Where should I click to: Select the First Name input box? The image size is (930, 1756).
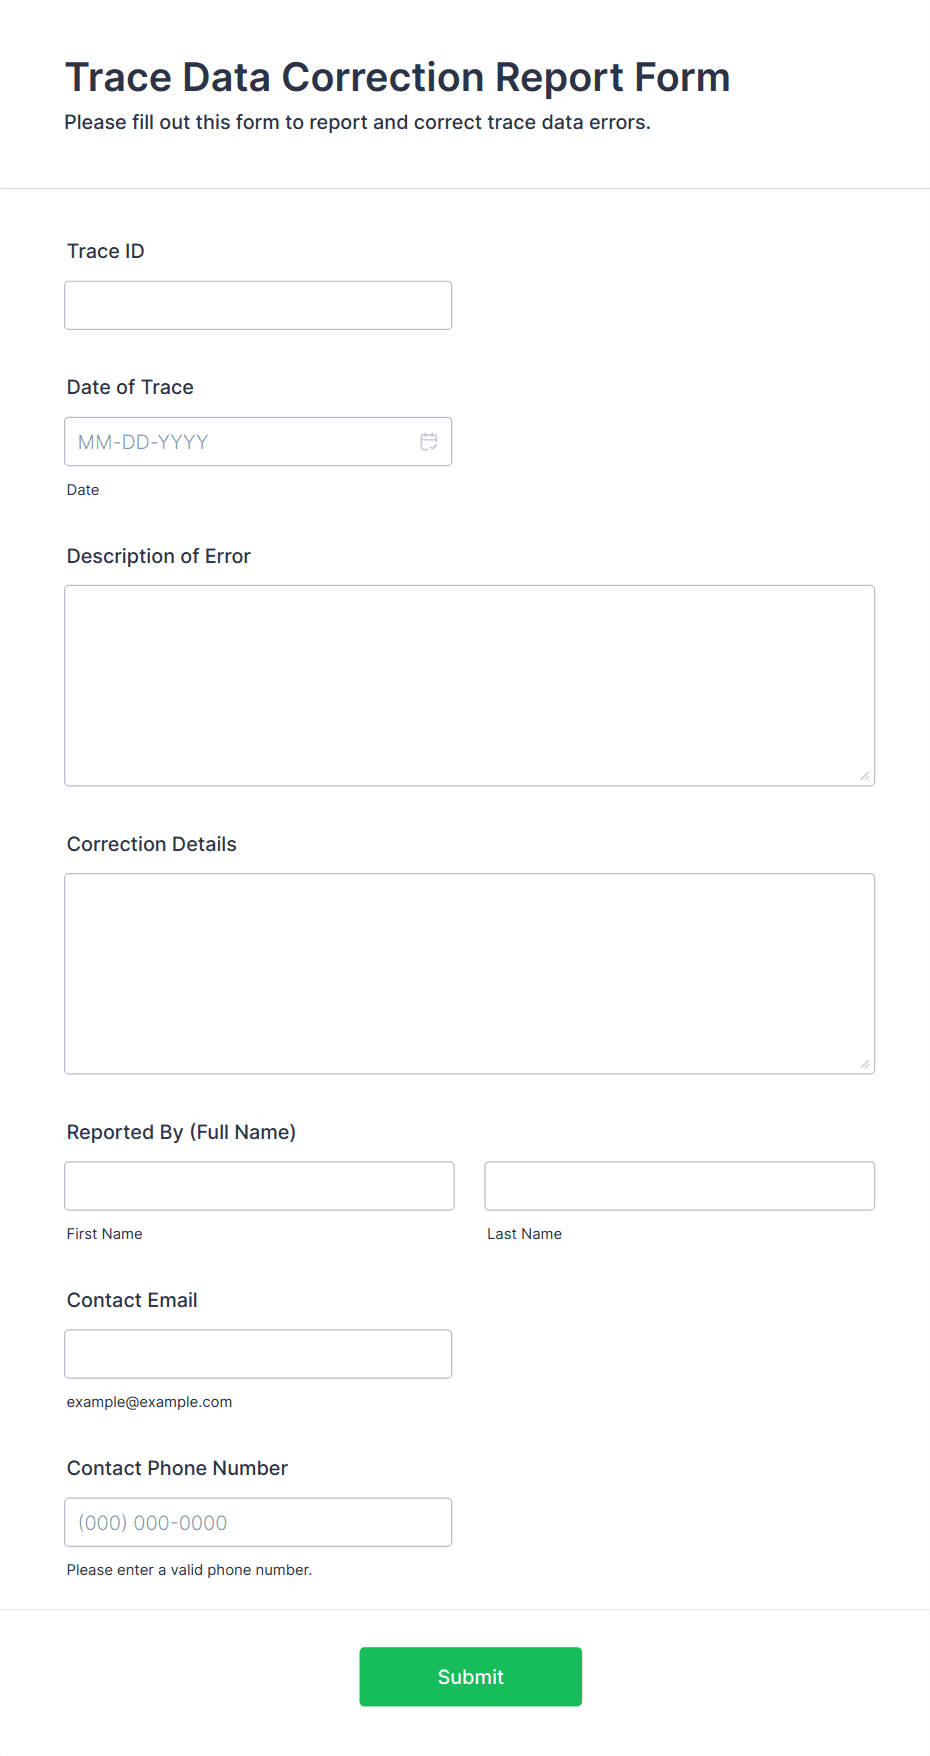[259, 1186]
